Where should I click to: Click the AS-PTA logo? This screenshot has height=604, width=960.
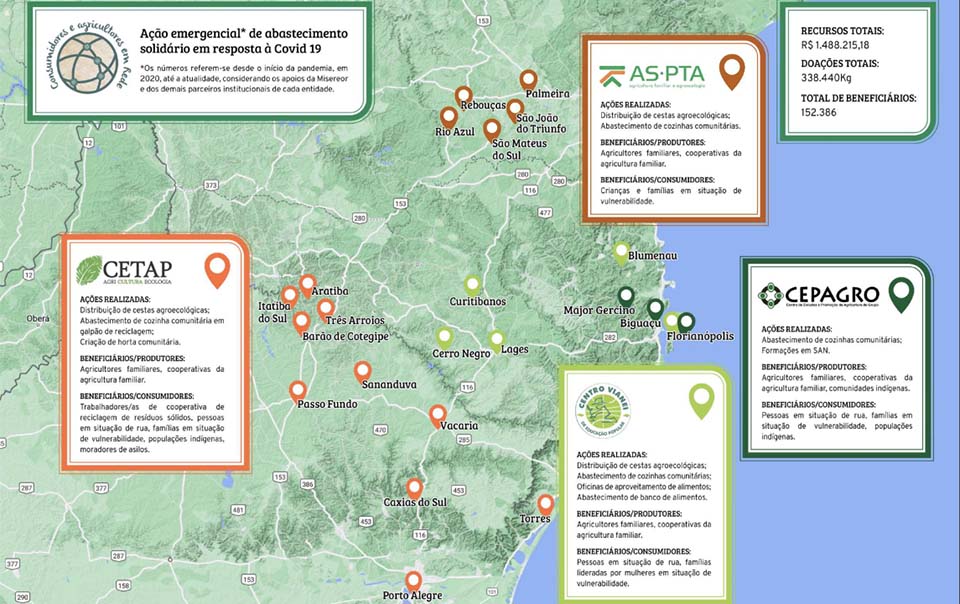click(x=651, y=75)
